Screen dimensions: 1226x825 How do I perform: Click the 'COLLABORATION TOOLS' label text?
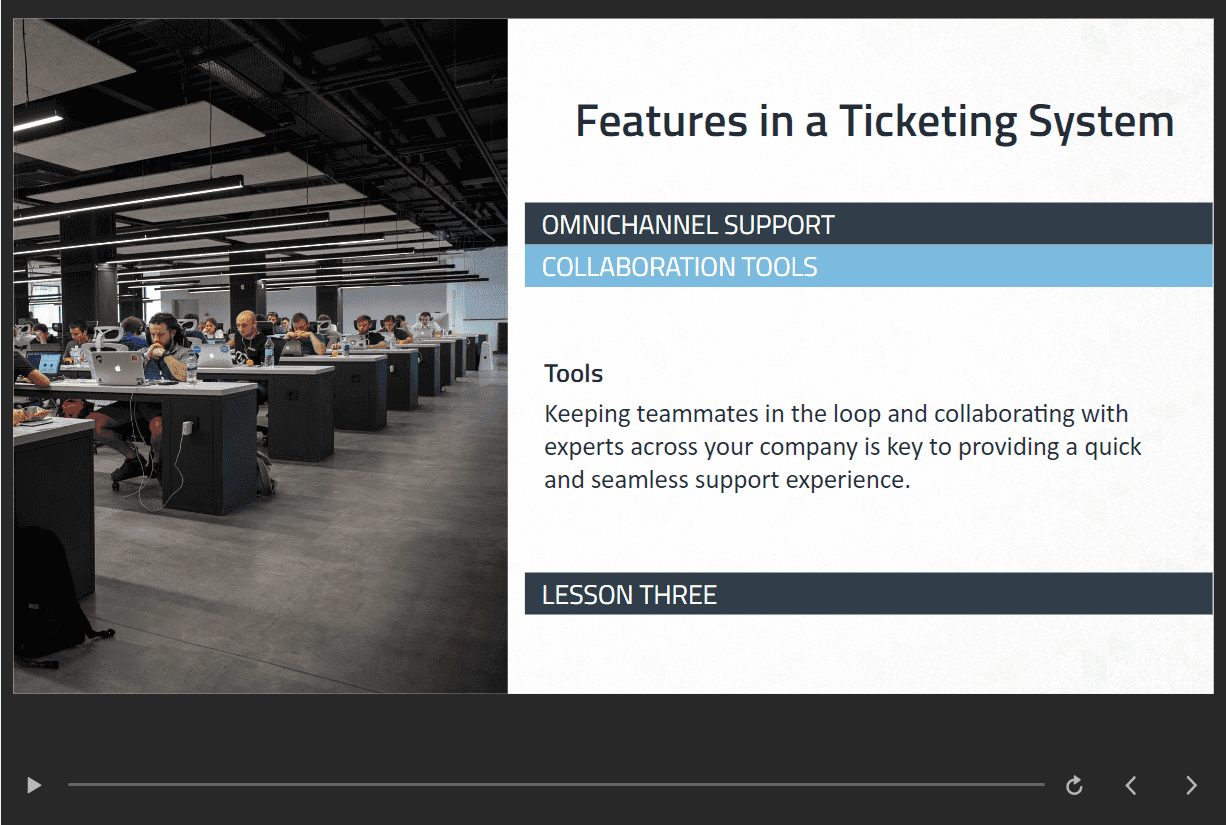pos(679,267)
